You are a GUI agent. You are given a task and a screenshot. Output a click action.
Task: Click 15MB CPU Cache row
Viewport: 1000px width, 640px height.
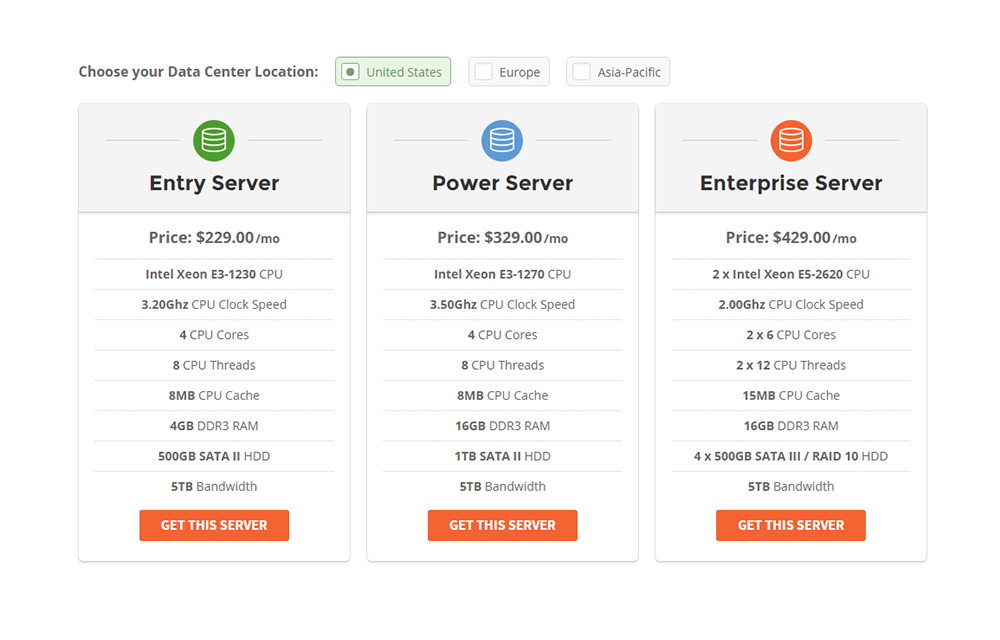click(x=791, y=395)
